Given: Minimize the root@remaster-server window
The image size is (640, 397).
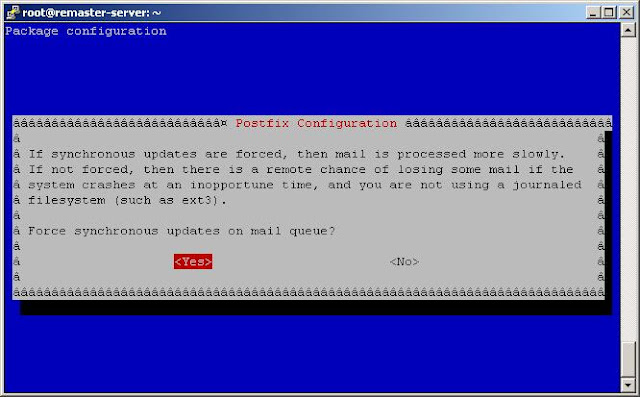Looking at the screenshot, I should click(593, 13).
